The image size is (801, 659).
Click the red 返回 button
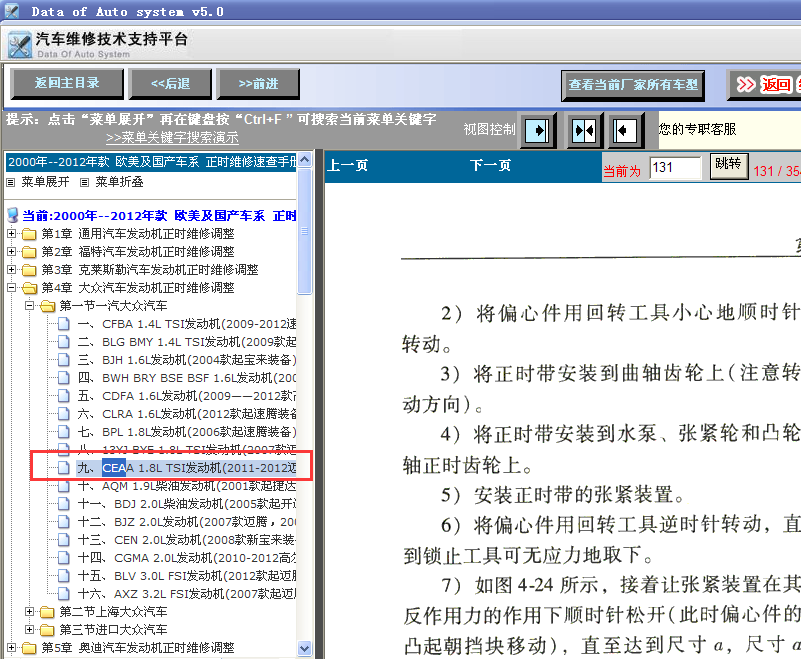pos(764,85)
